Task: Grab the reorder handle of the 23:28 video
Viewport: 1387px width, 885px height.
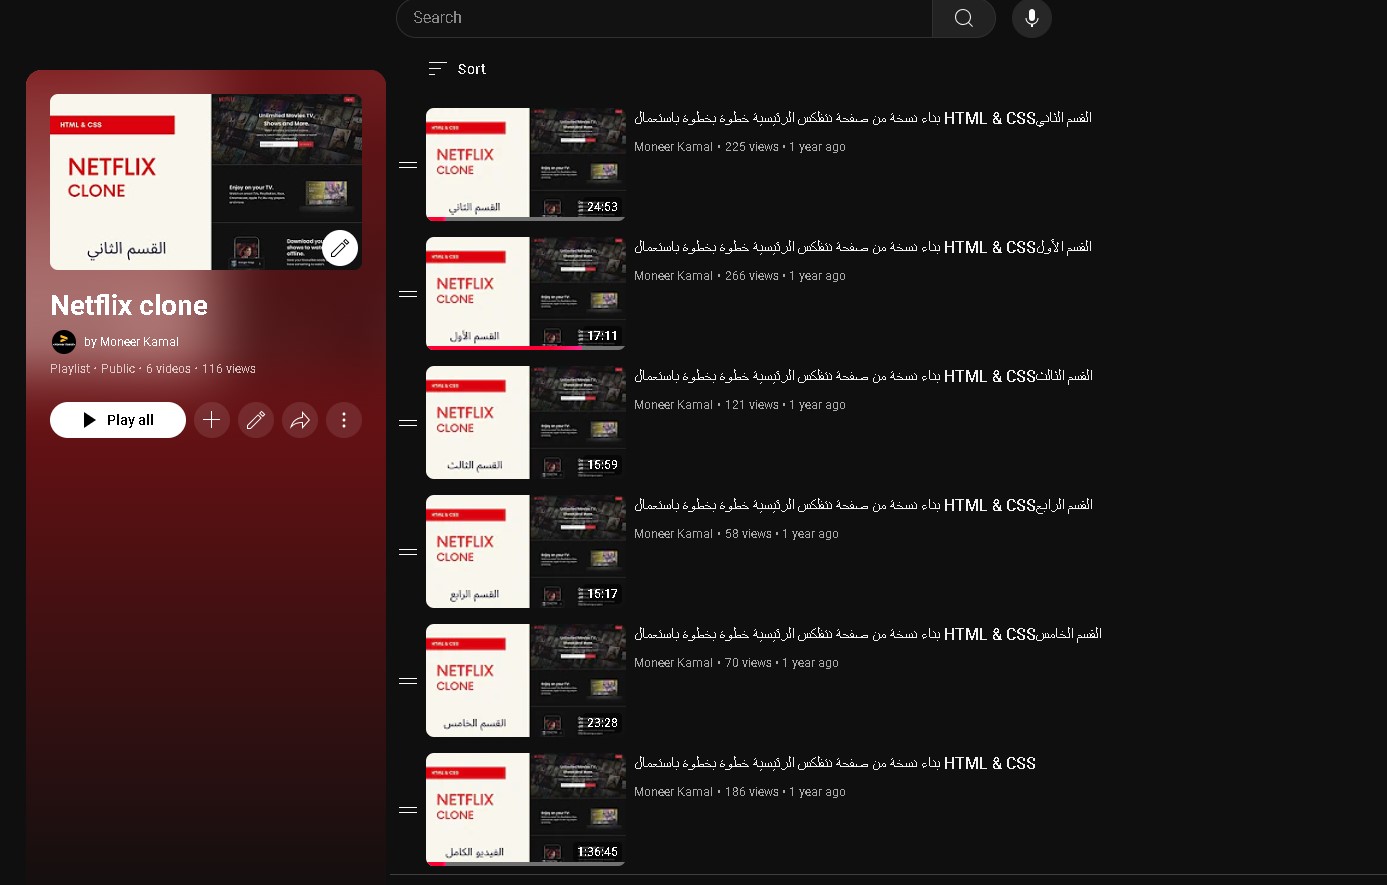Action: click(x=408, y=681)
